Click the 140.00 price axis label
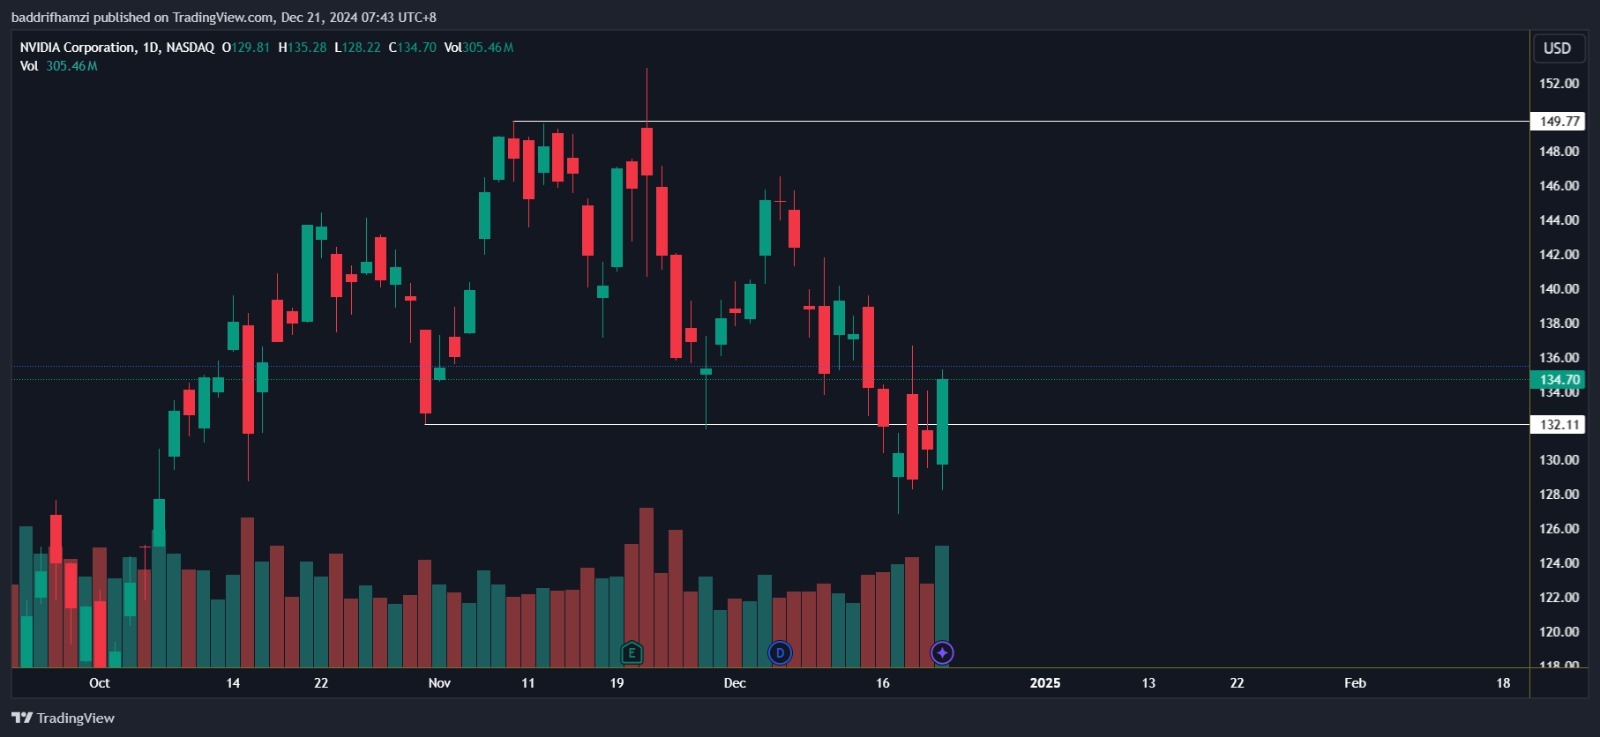 [x=1559, y=289]
